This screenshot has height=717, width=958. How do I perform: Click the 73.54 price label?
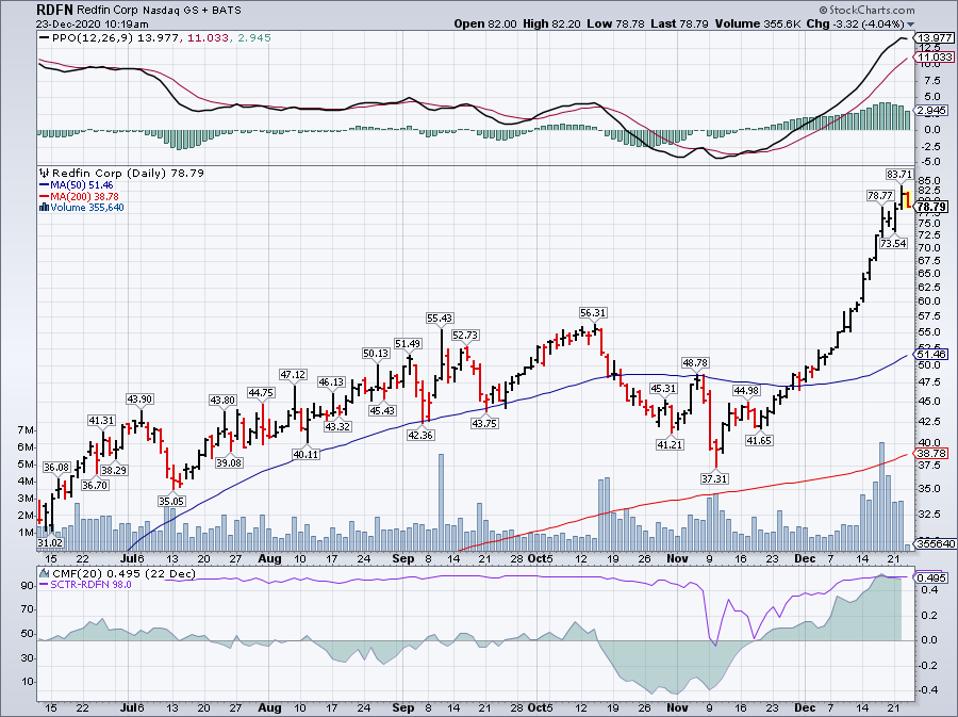coord(893,243)
